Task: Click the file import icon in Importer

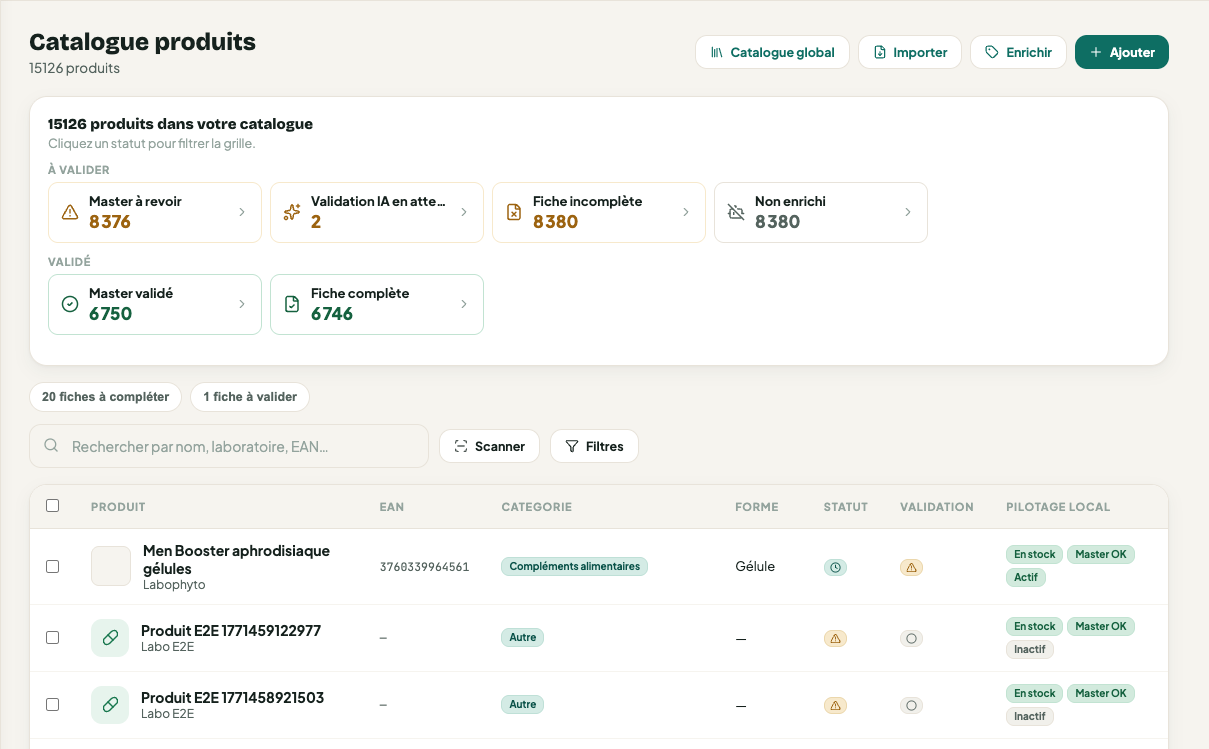Action: pyautogui.click(x=880, y=52)
